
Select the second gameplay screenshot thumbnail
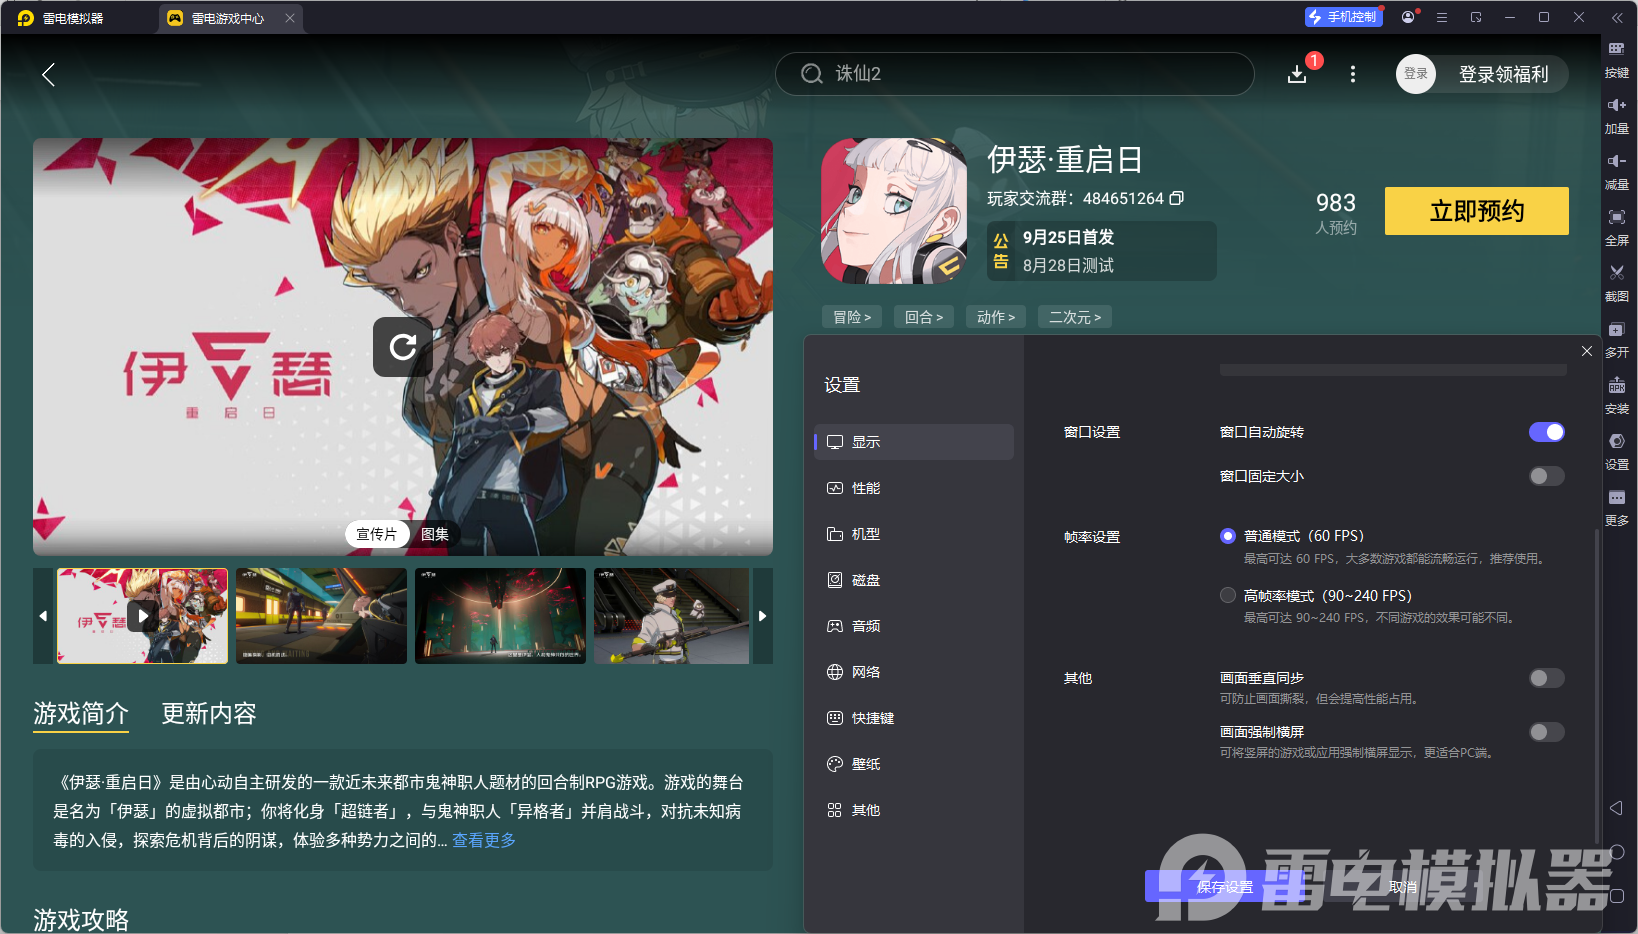(x=321, y=615)
